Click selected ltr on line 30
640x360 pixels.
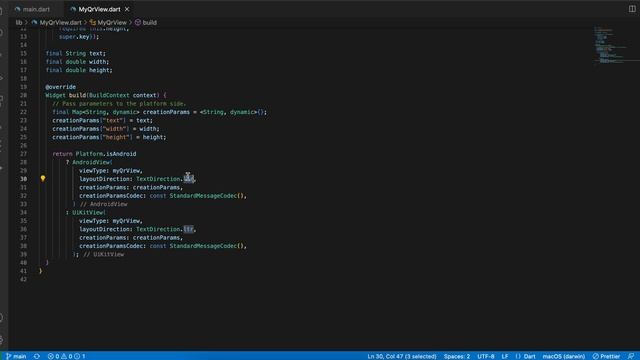(x=189, y=179)
